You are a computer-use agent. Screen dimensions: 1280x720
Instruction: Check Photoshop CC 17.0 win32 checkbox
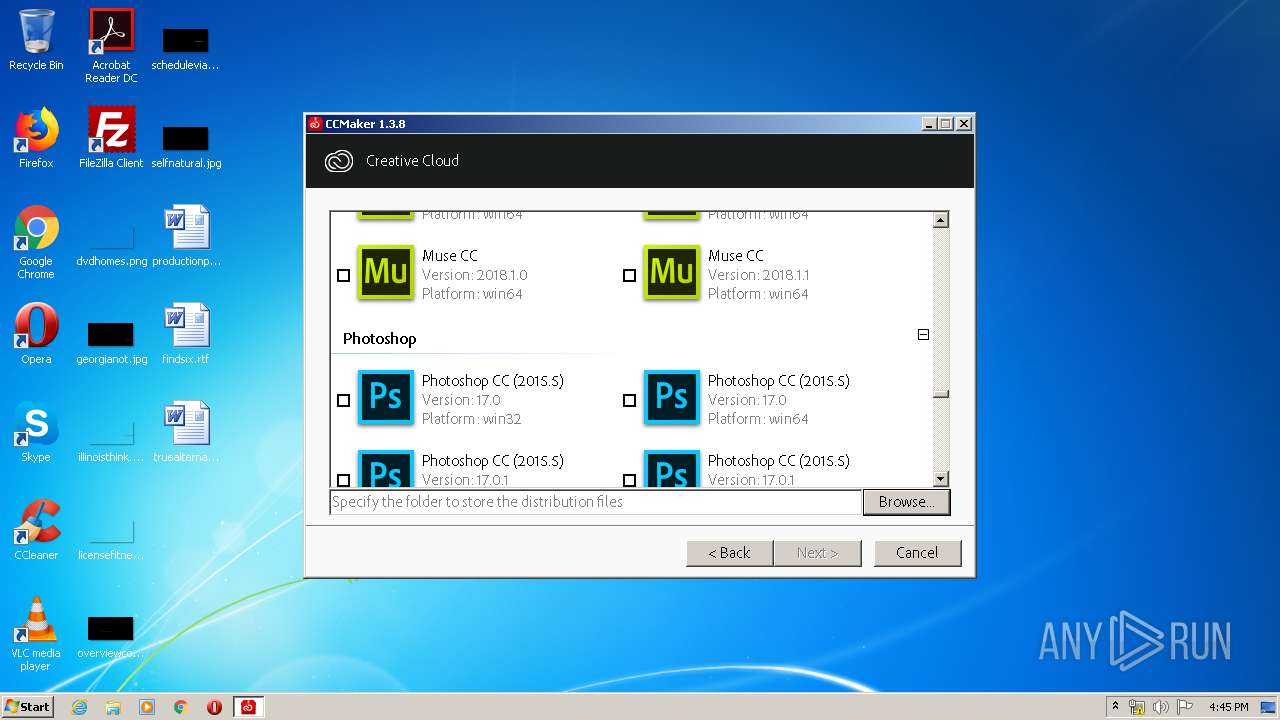pos(343,400)
